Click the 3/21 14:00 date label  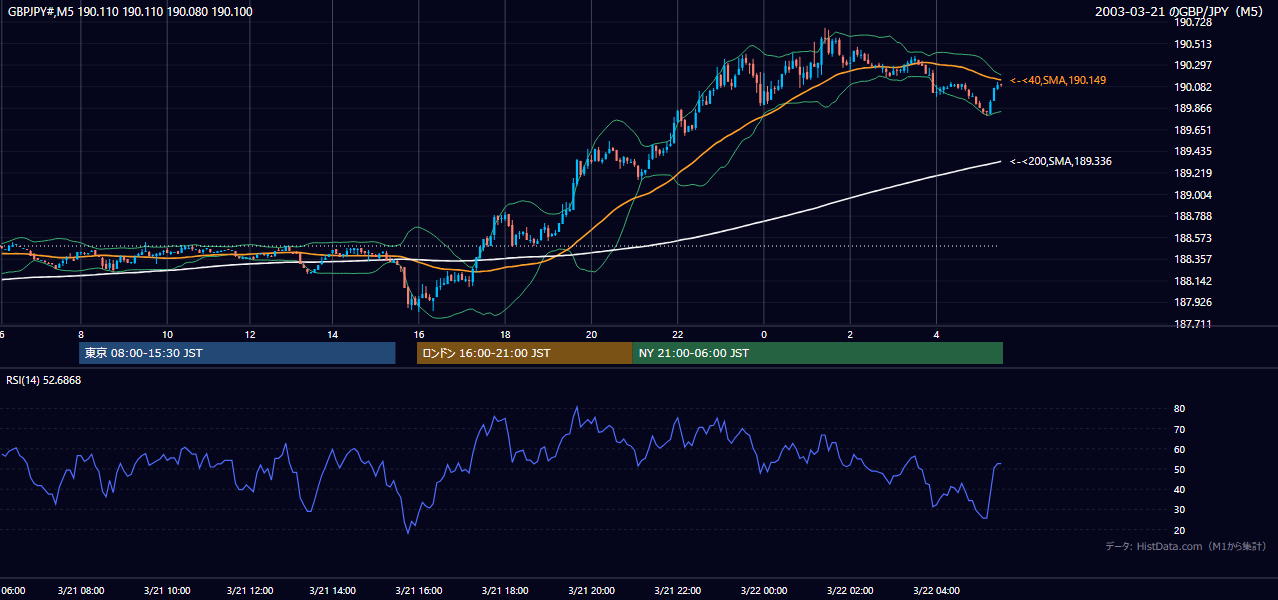333,591
